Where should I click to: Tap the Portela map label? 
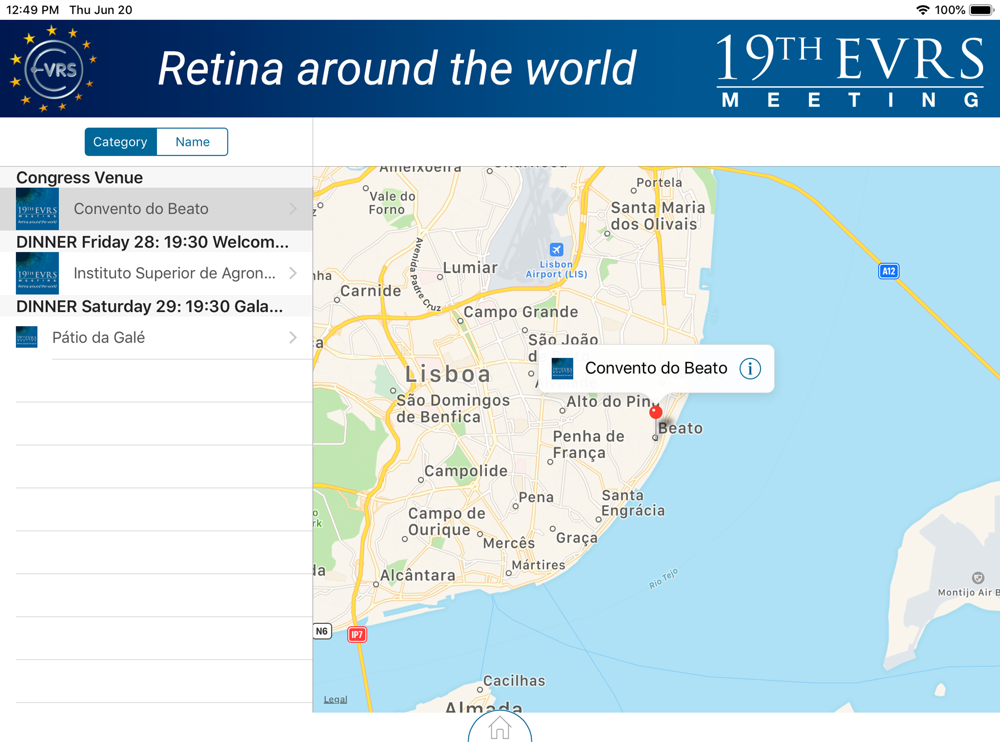[659, 182]
